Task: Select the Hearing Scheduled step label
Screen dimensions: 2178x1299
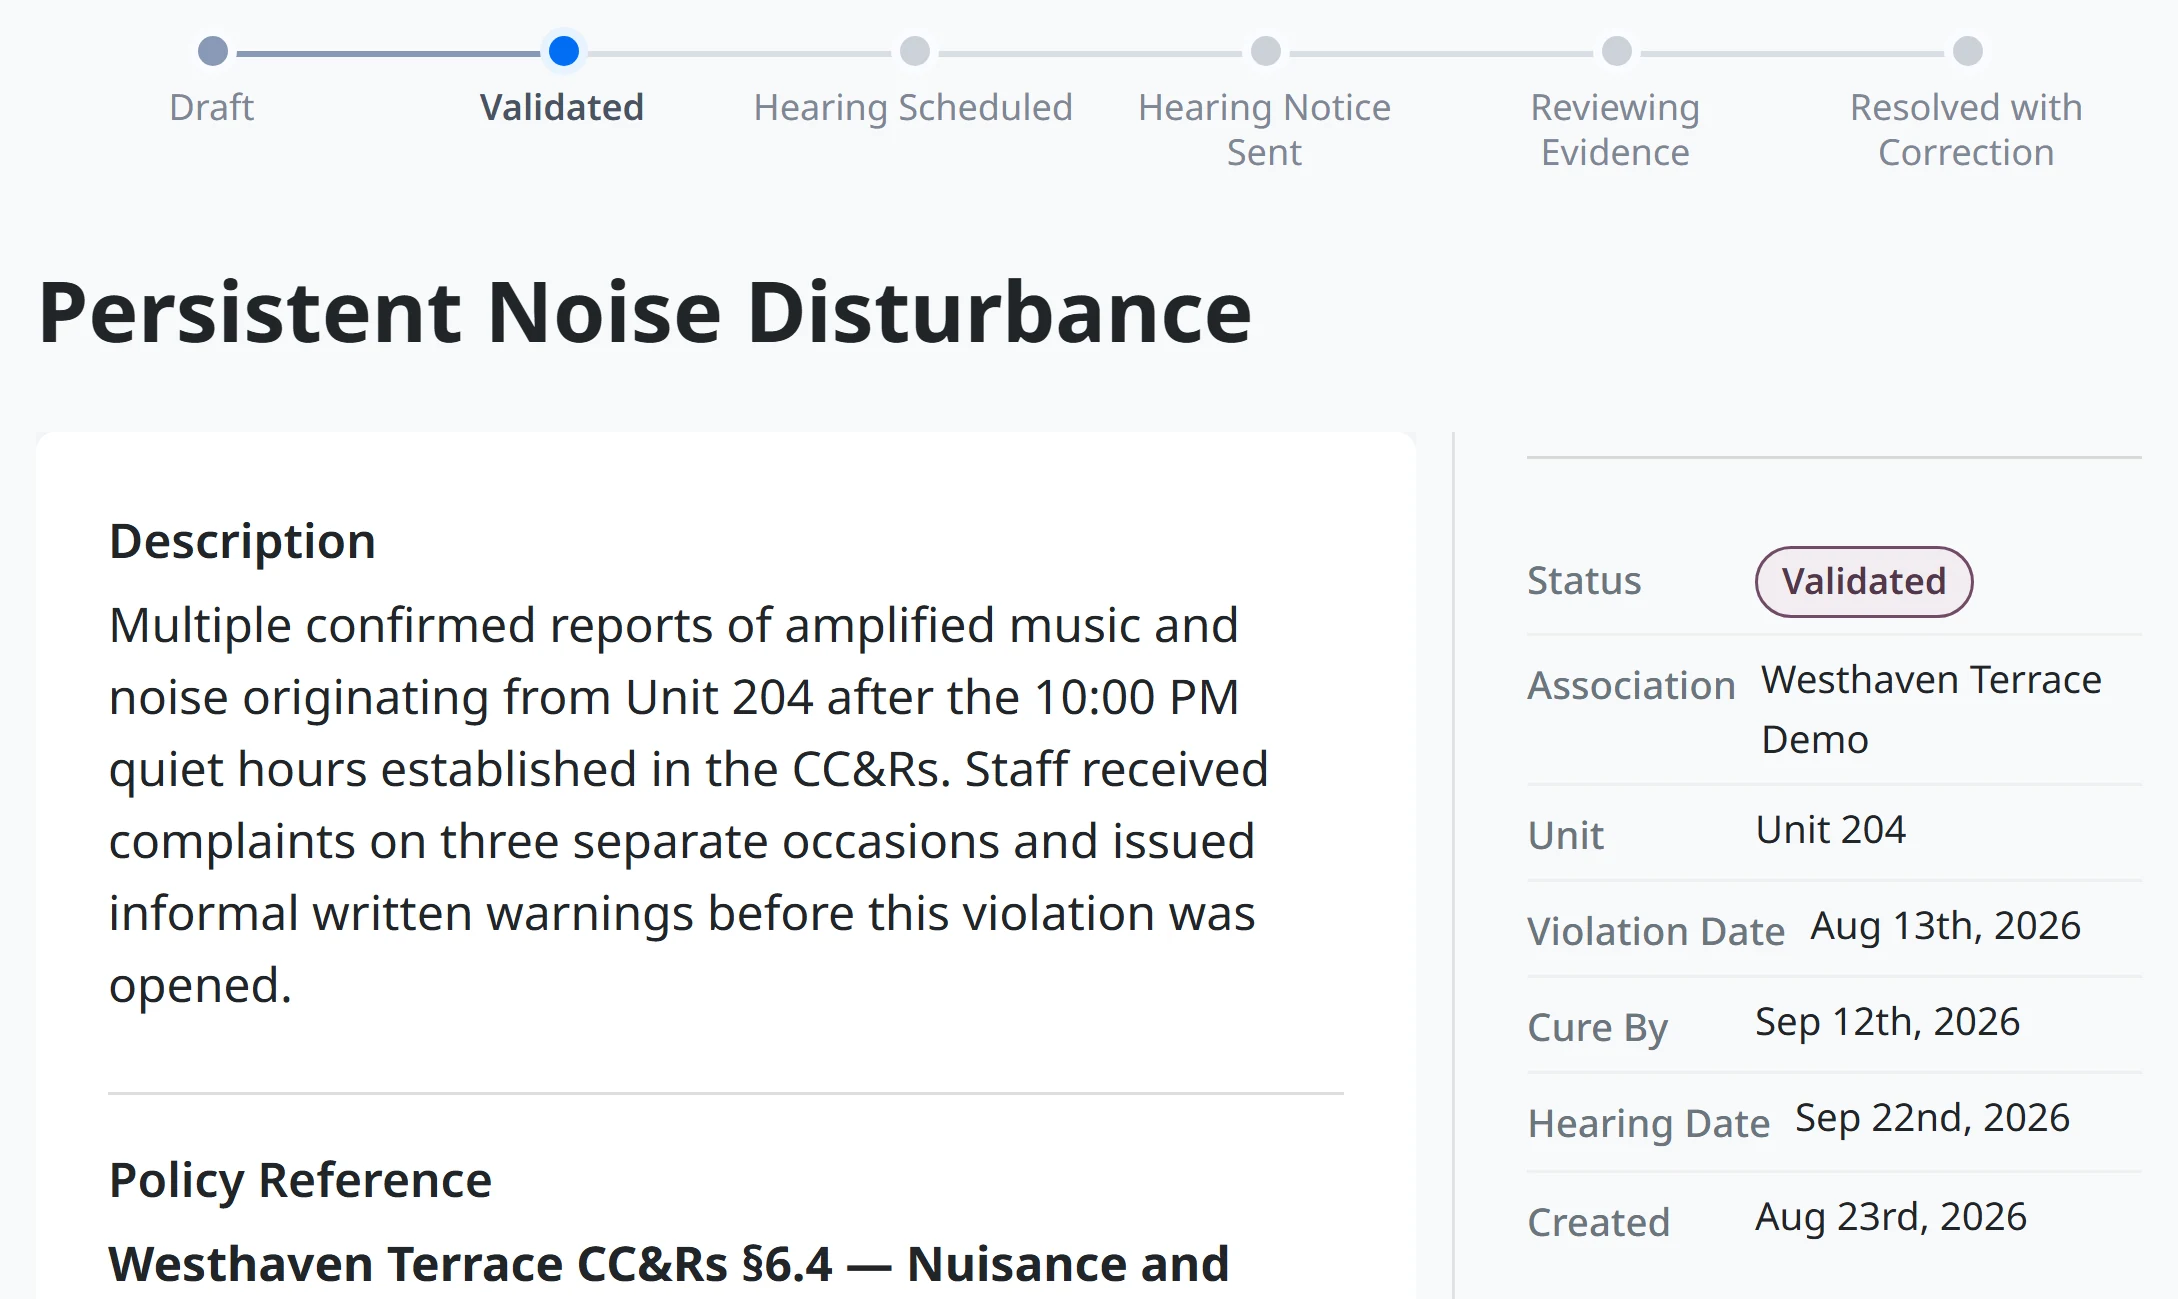Action: pyautogui.click(x=913, y=107)
